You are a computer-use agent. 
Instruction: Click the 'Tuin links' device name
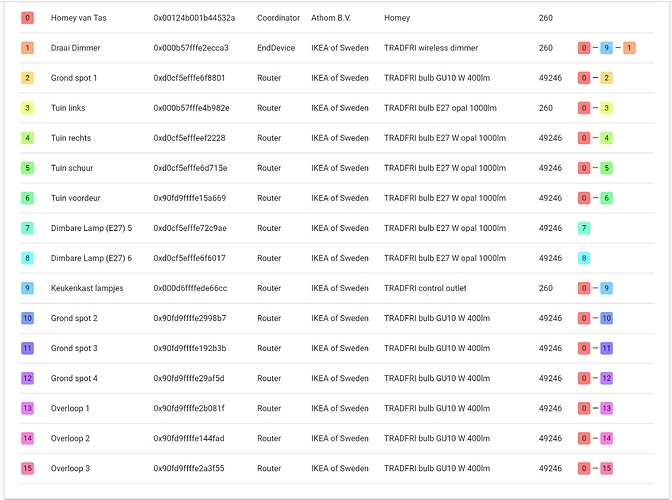coord(68,108)
